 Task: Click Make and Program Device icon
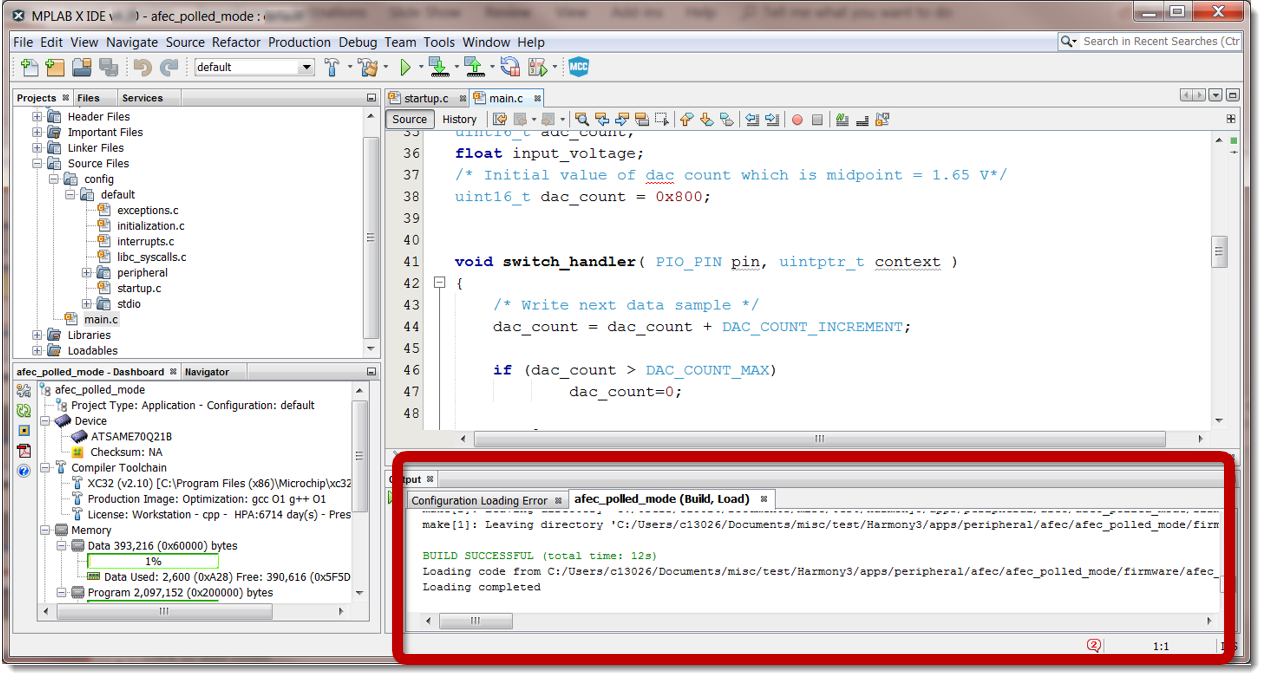point(439,67)
